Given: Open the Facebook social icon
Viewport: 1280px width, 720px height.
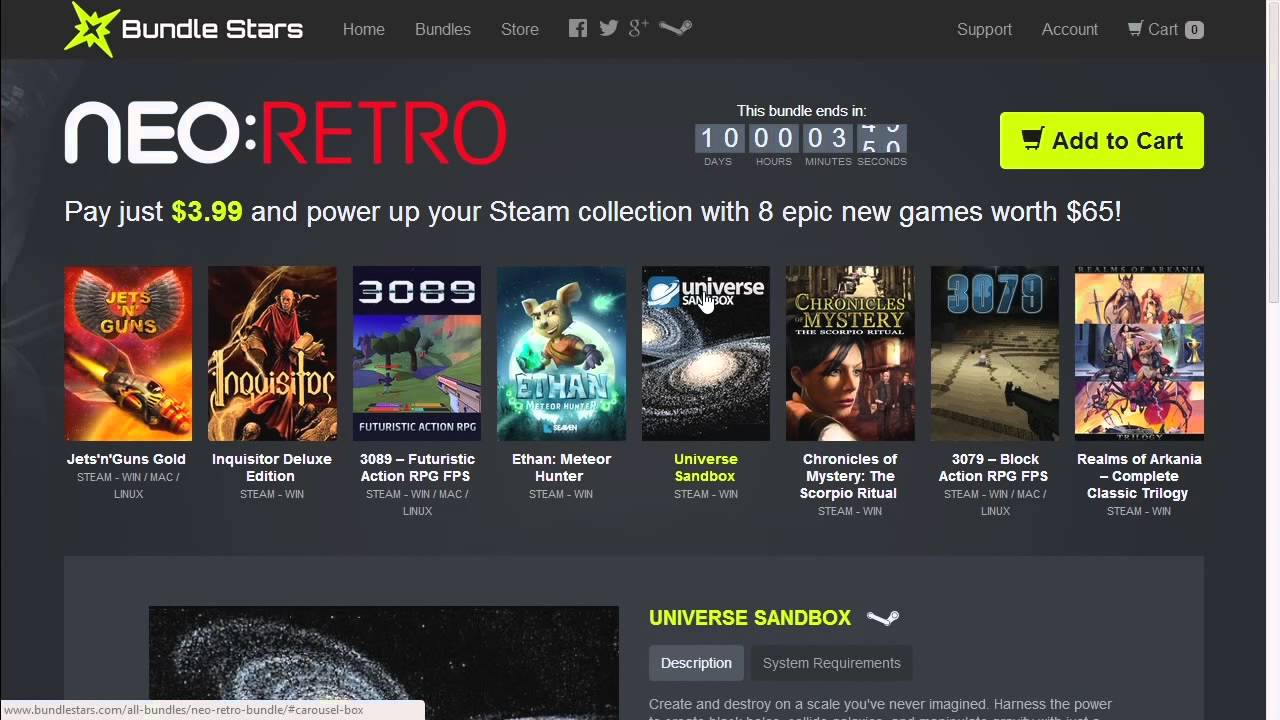Looking at the screenshot, I should (x=578, y=28).
